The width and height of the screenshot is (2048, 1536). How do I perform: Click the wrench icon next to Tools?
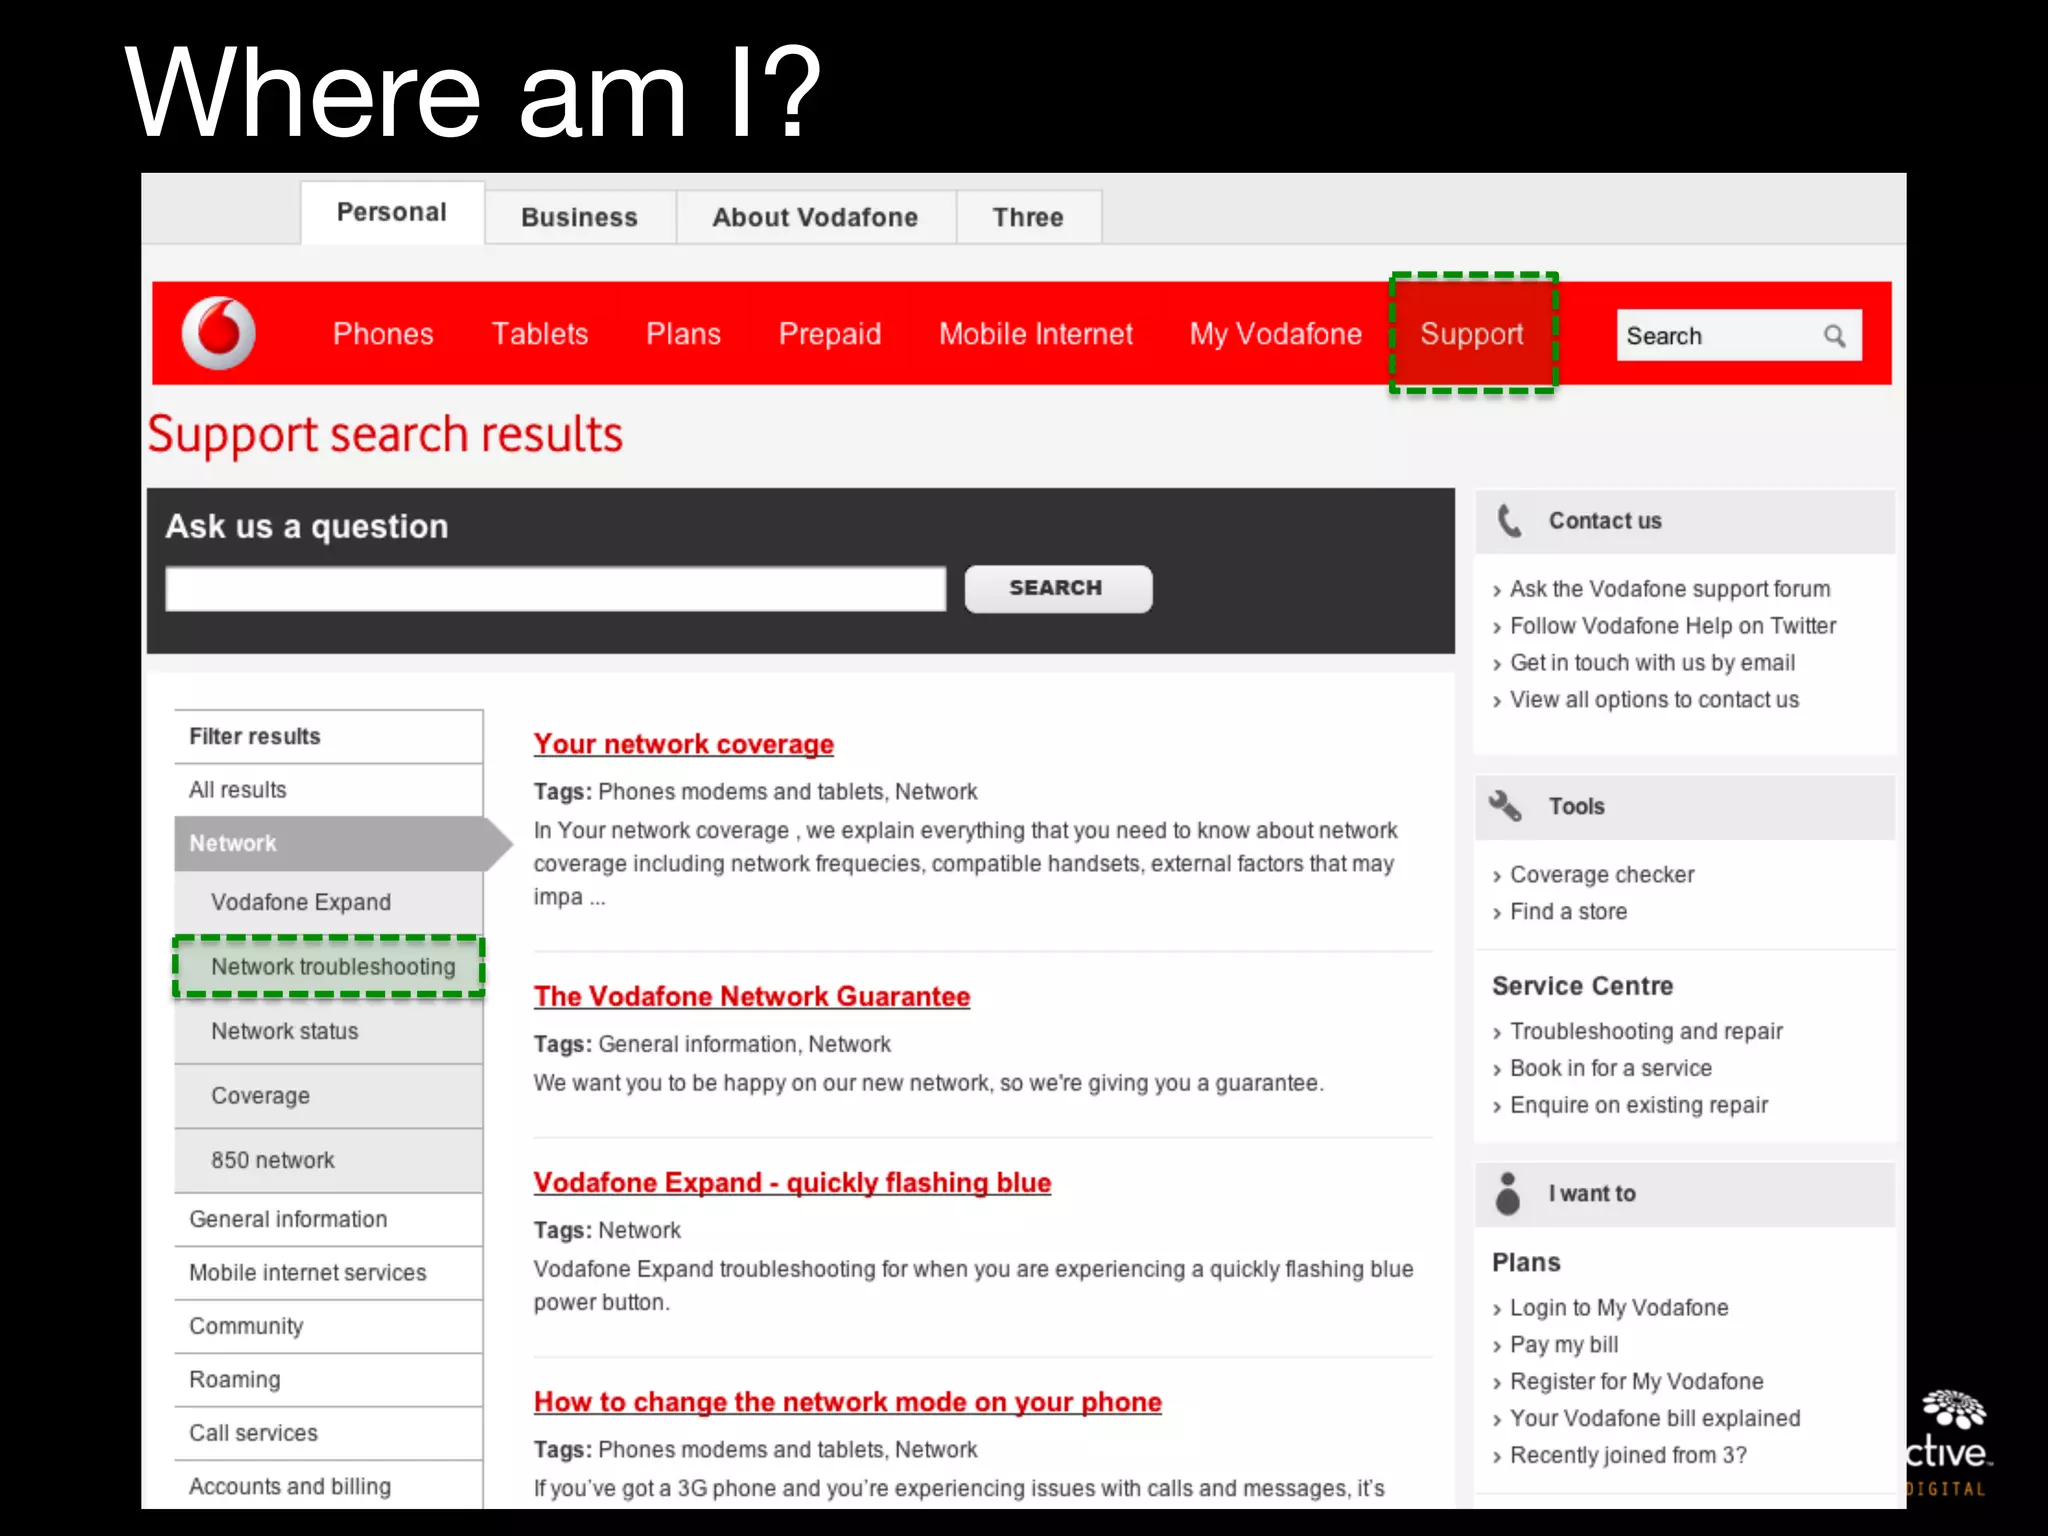[x=1505, y=805]
